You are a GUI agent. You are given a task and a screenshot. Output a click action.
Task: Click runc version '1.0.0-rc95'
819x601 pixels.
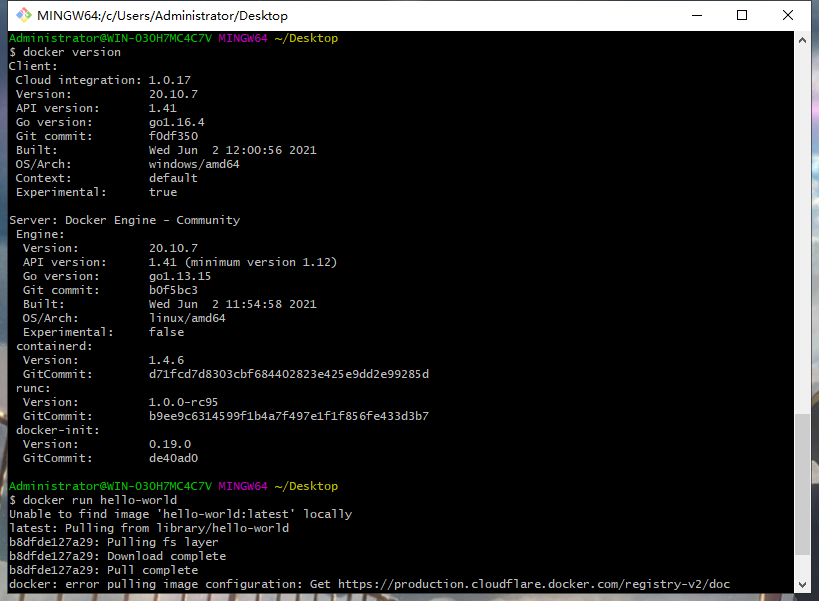tap(183, 403)
